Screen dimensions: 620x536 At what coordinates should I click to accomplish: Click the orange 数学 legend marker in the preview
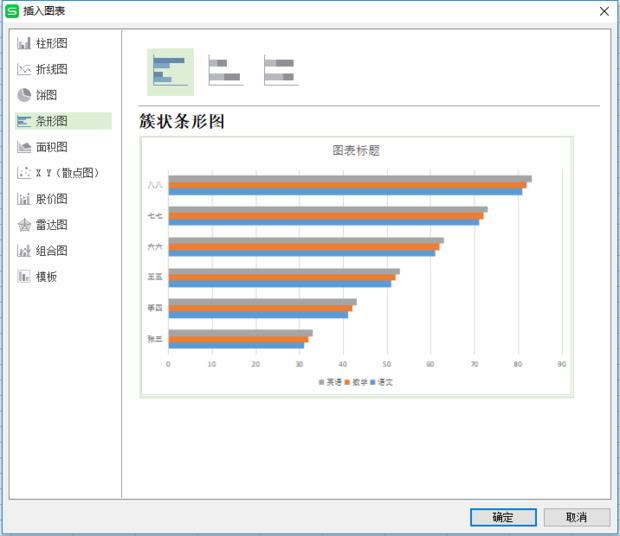click(x=347, y=382)
